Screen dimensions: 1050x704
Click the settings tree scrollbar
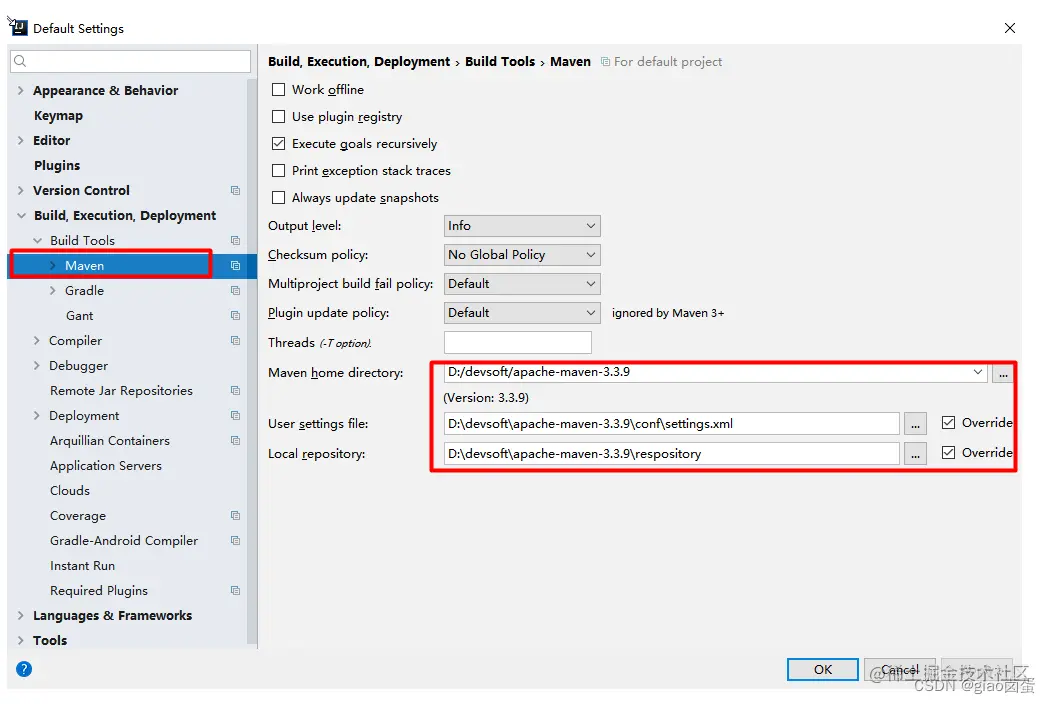[252, 362]
